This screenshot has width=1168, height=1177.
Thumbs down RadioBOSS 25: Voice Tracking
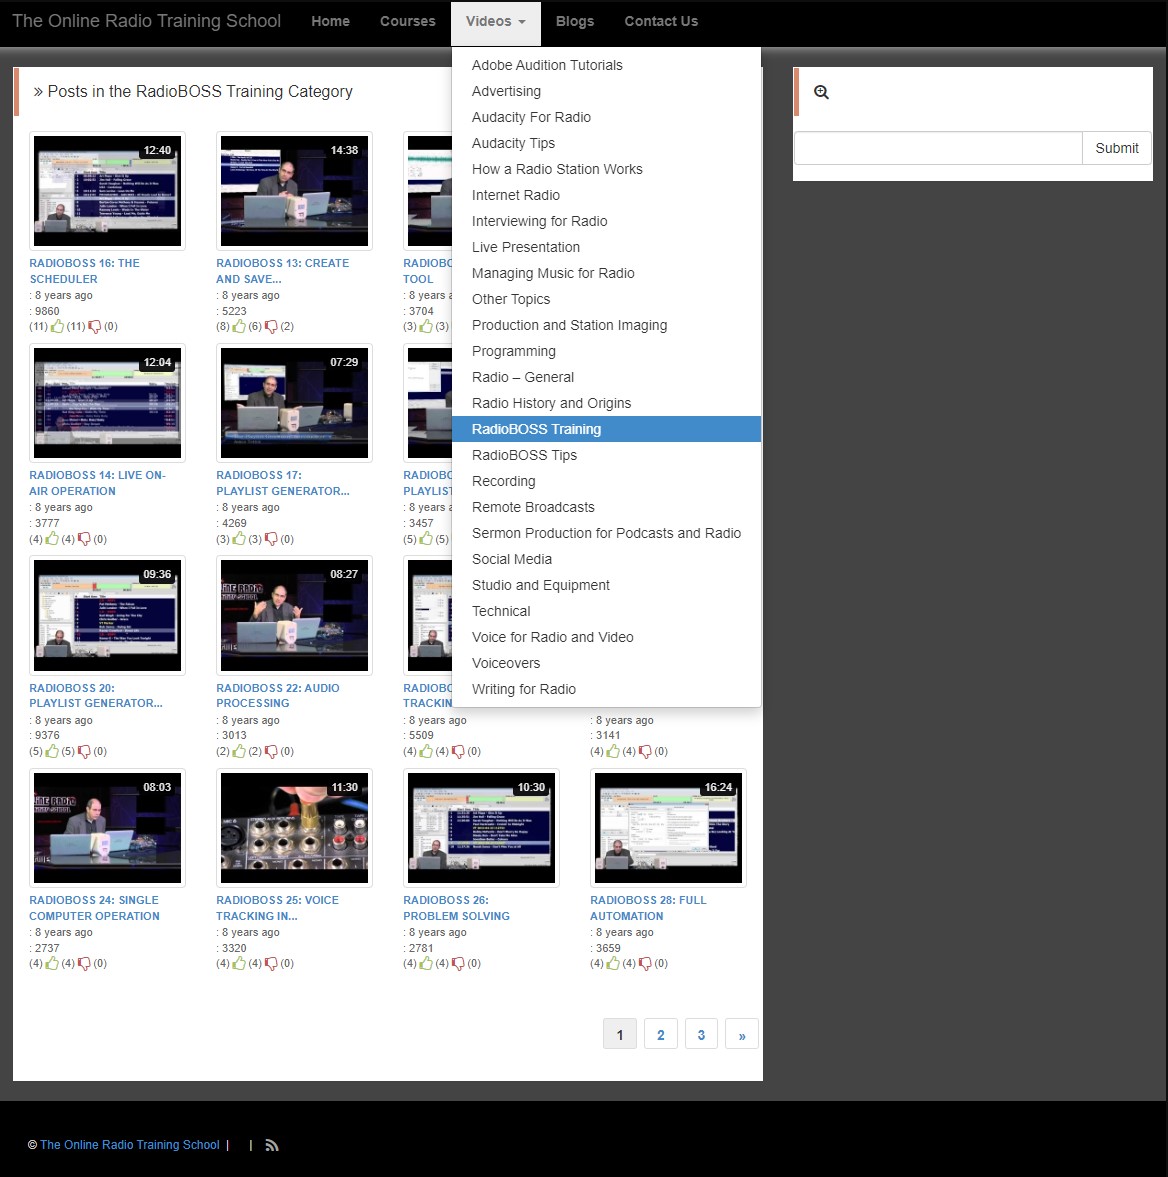coord(271,965)
